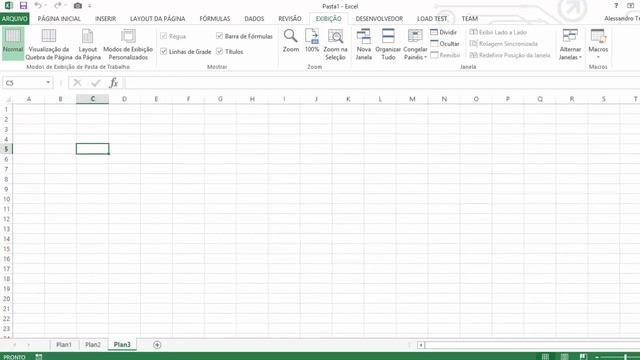640x360 pixels.
Task: Select the Plan2 sheet tab
Action: [x=93, y=345]
